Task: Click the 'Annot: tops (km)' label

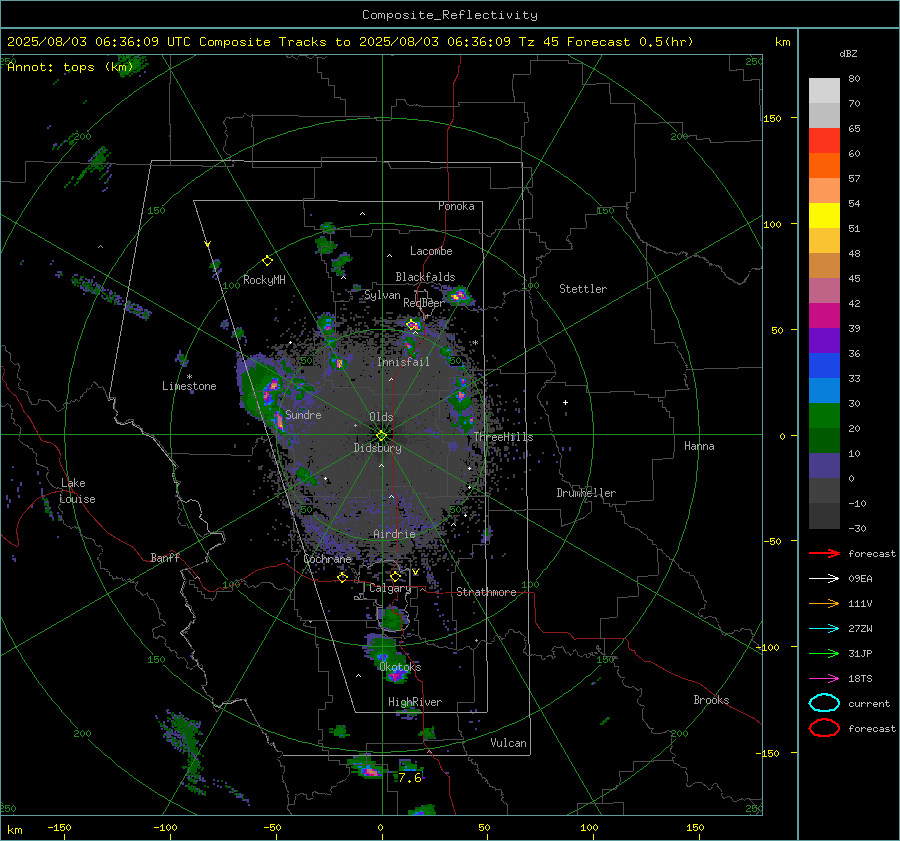Action: pos(70,67)
